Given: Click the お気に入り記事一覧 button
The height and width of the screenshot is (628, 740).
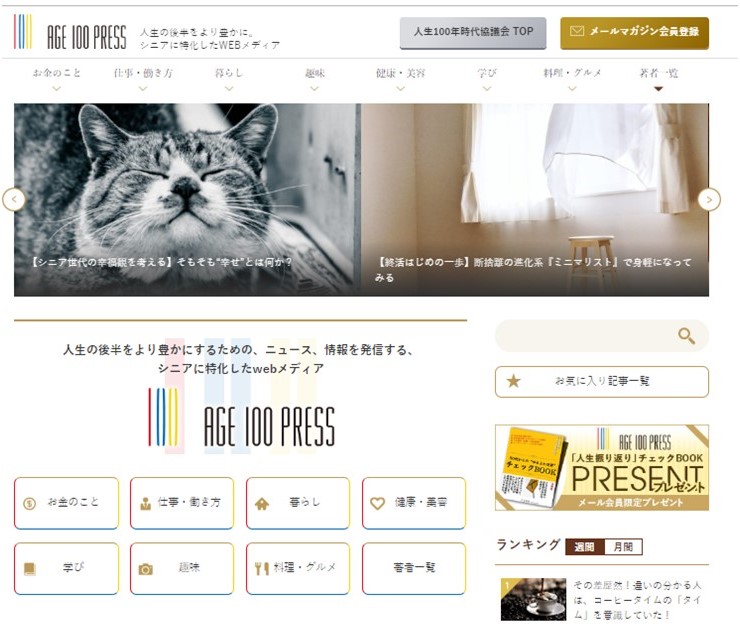Looking at the screenshot, I should [x=602, y=381].
